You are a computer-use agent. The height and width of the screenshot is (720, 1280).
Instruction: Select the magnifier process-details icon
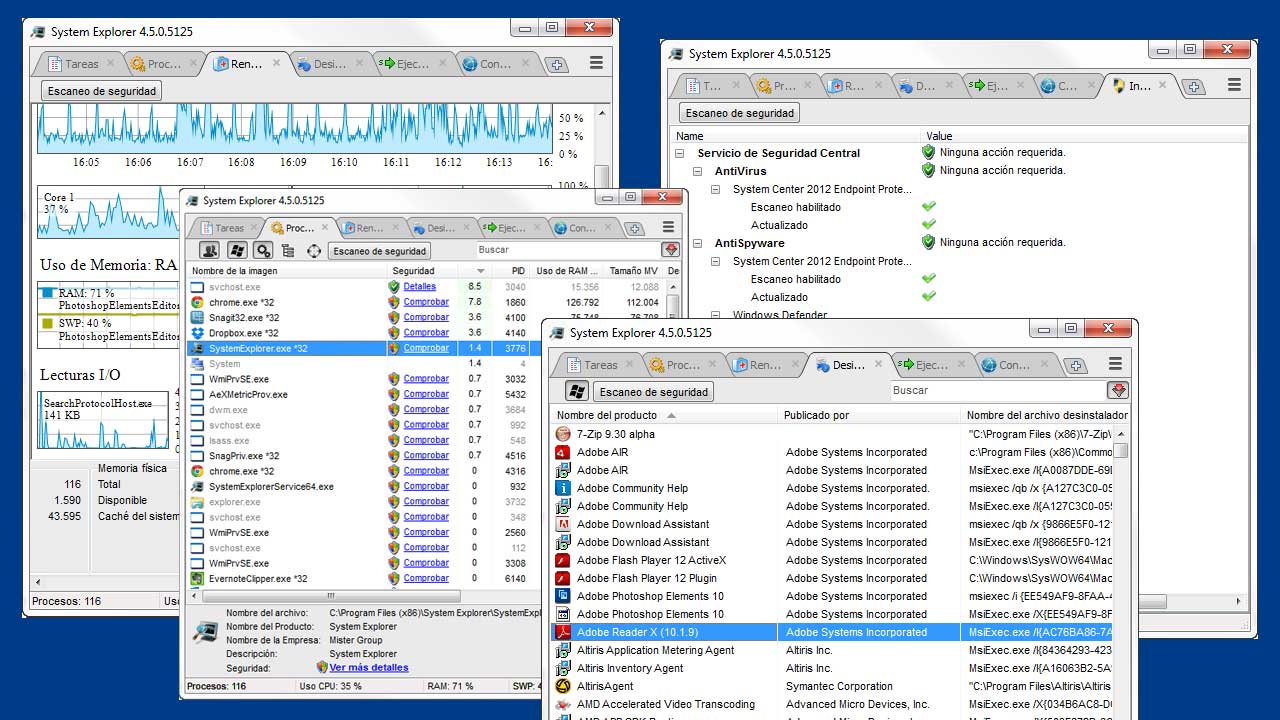coord(264,251)
